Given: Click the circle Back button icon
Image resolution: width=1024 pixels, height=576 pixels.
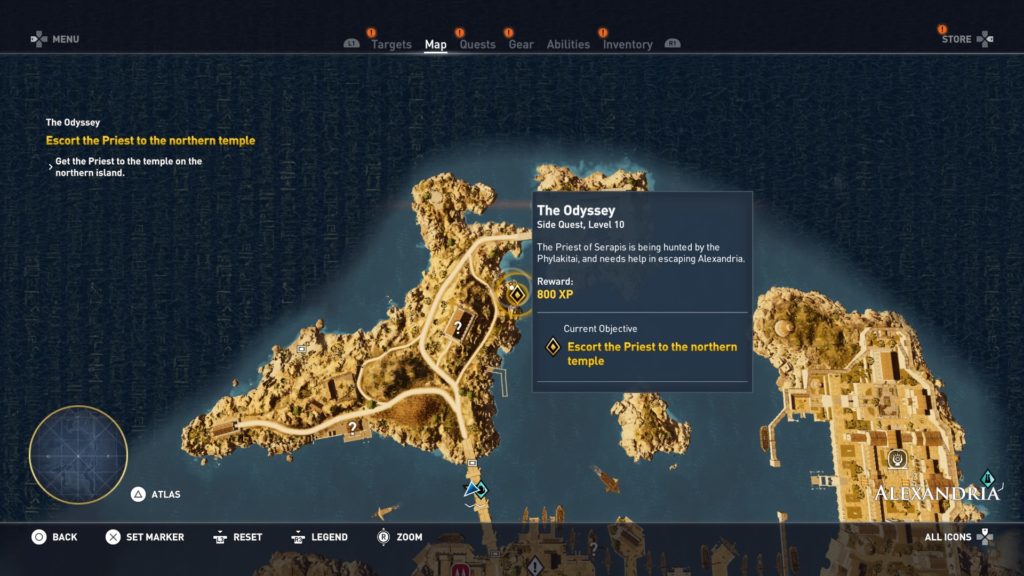Looking at the screenshot, I should (x=39, y=537).
